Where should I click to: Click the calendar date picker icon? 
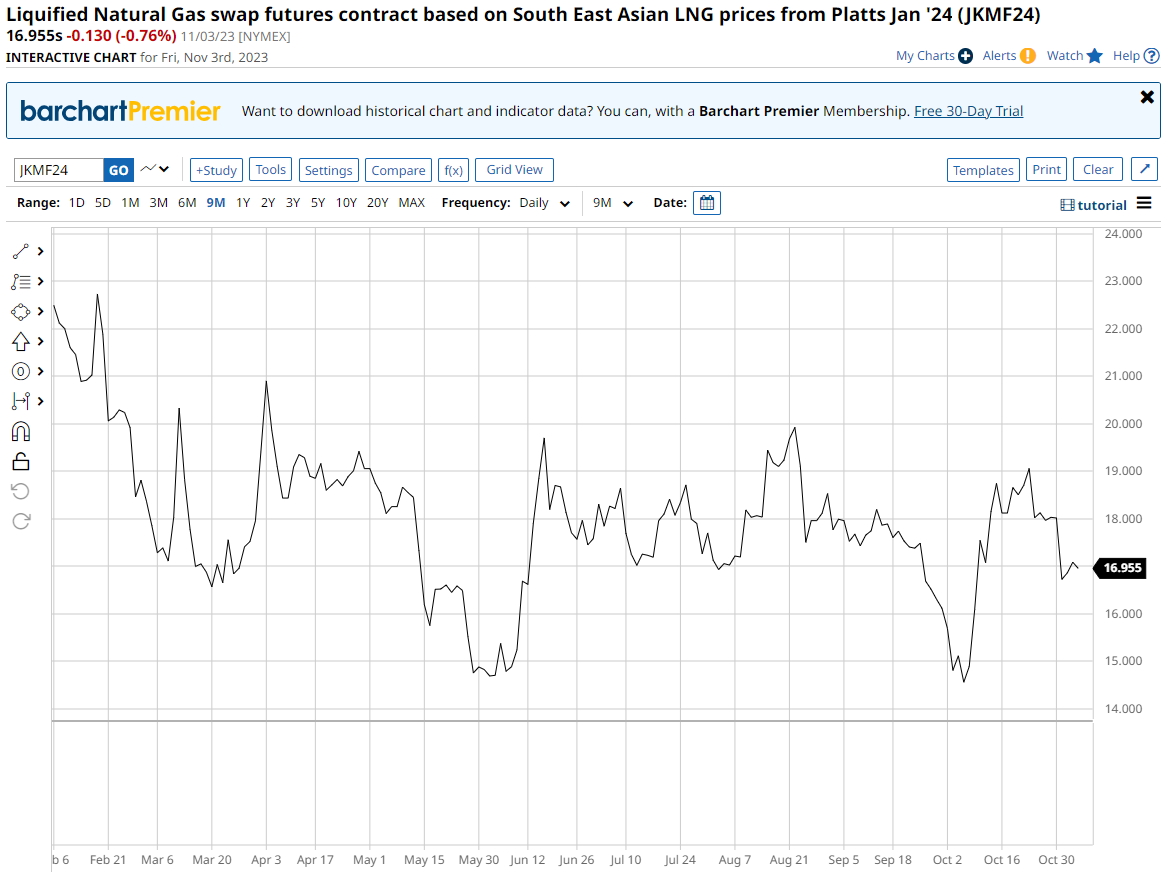pyautogui.click(x=706, y=203)
